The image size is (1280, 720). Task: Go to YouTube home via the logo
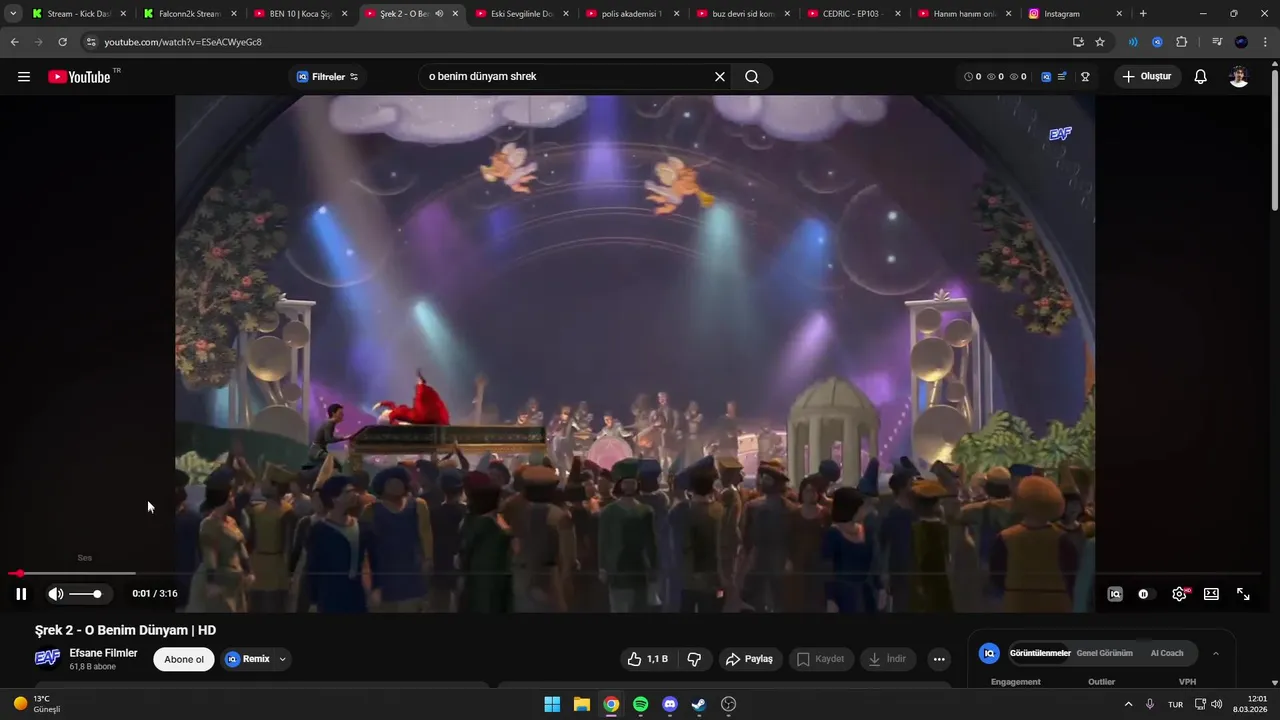80,77
